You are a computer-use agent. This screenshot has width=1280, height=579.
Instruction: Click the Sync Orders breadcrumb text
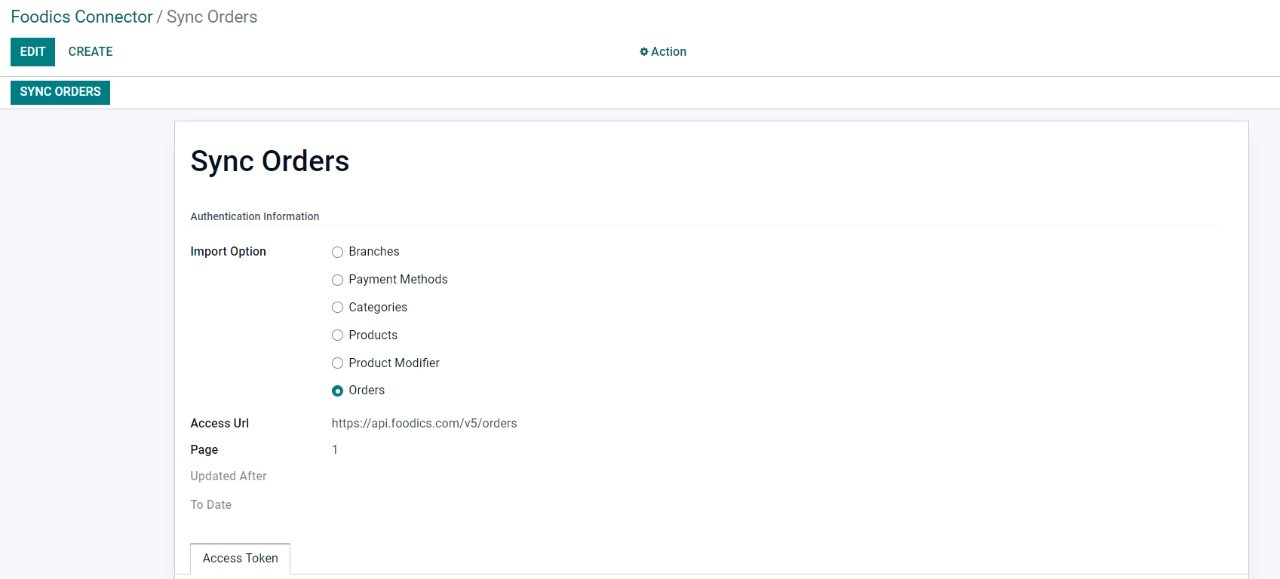click(x=212, y=17)
